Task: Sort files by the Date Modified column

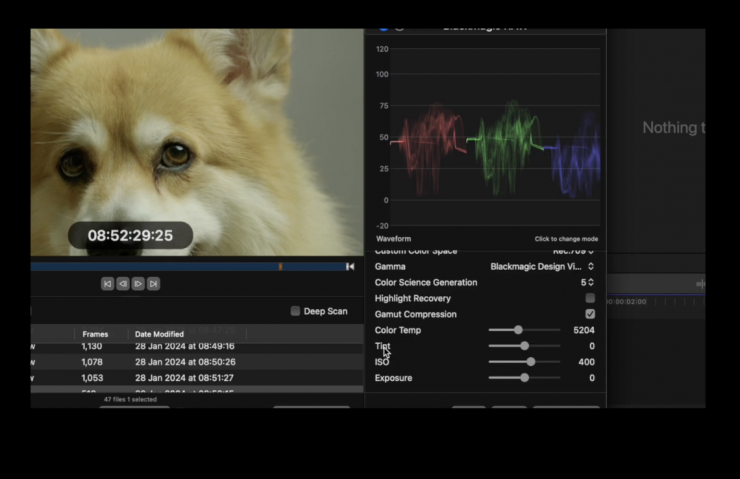Action: click(x=160, y=334)
